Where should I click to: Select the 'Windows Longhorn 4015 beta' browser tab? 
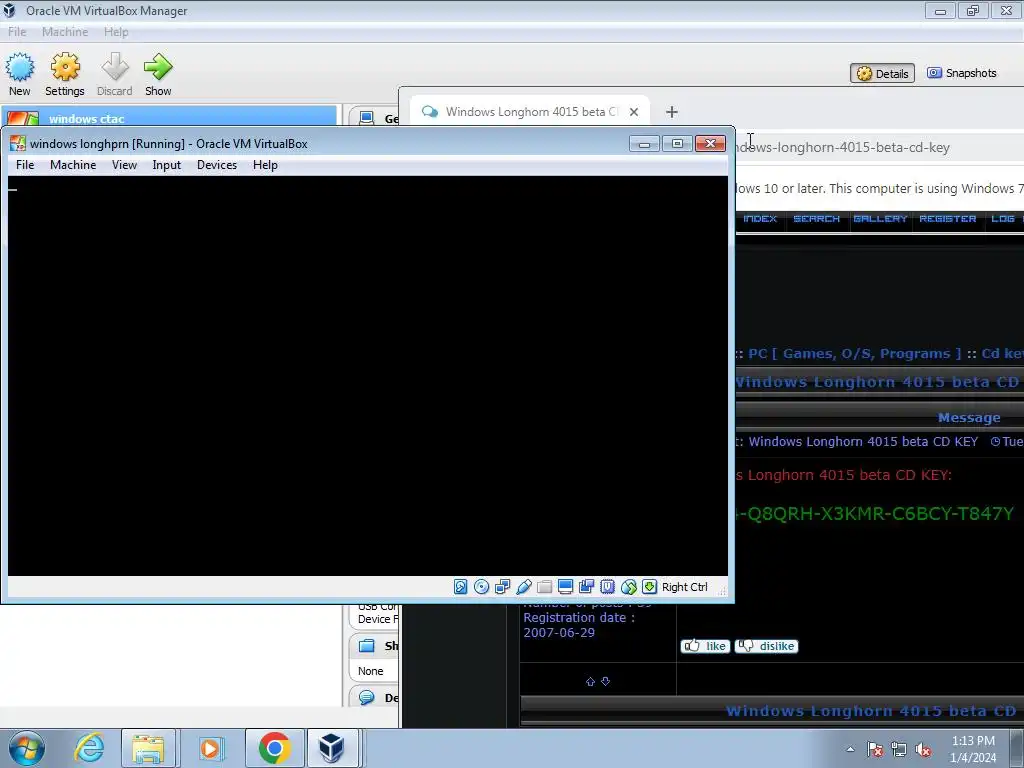click(530, 112)
